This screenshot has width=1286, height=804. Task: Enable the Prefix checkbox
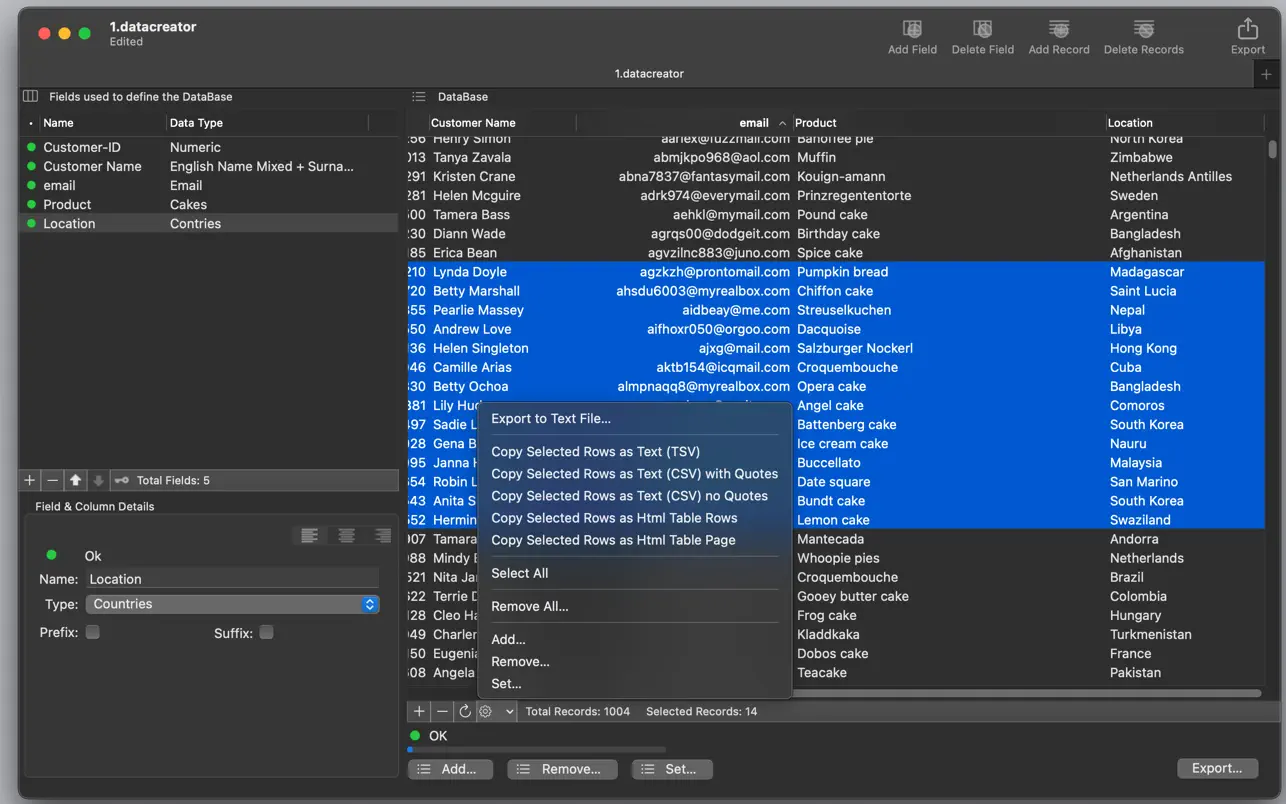click(93, 632)
